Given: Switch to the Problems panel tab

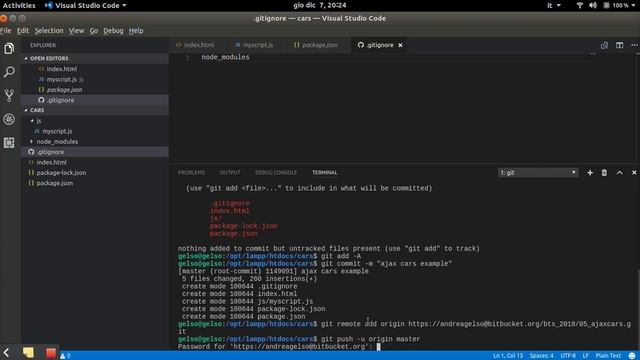Looking at the screenshot, I should point(191,173).
